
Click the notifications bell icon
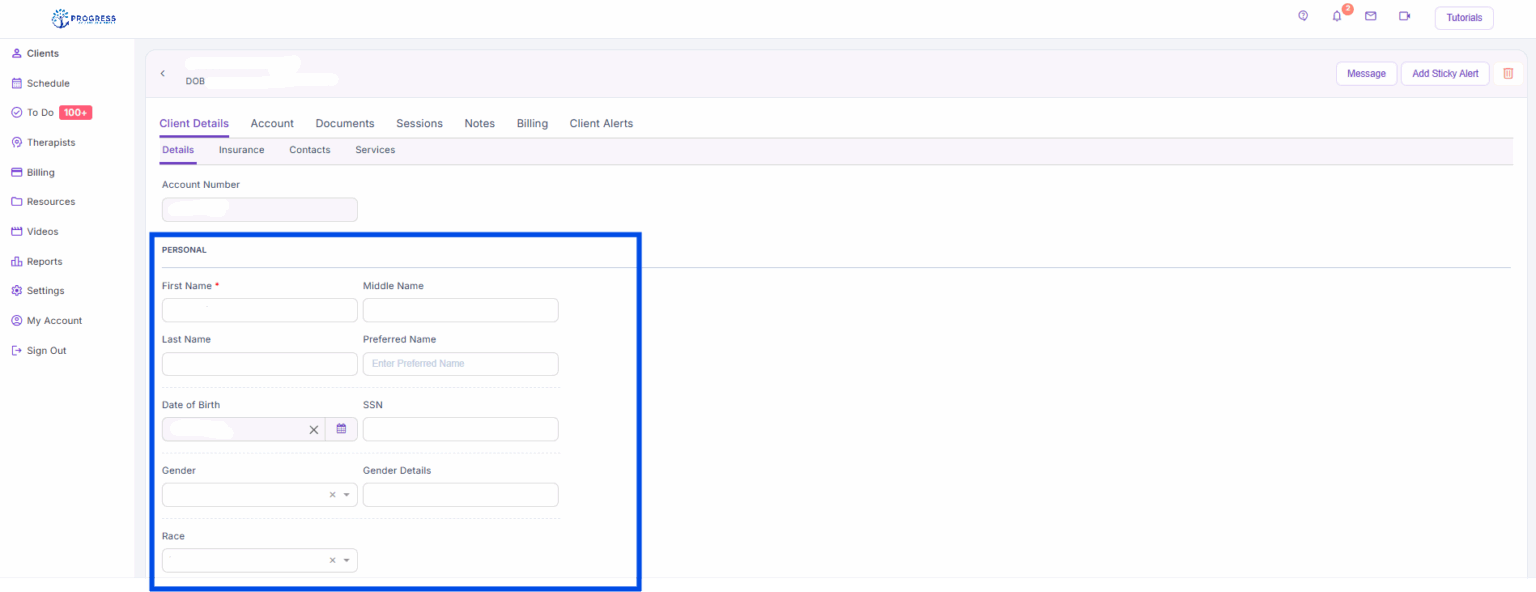pyautogui.click(x=1337, y=16)
